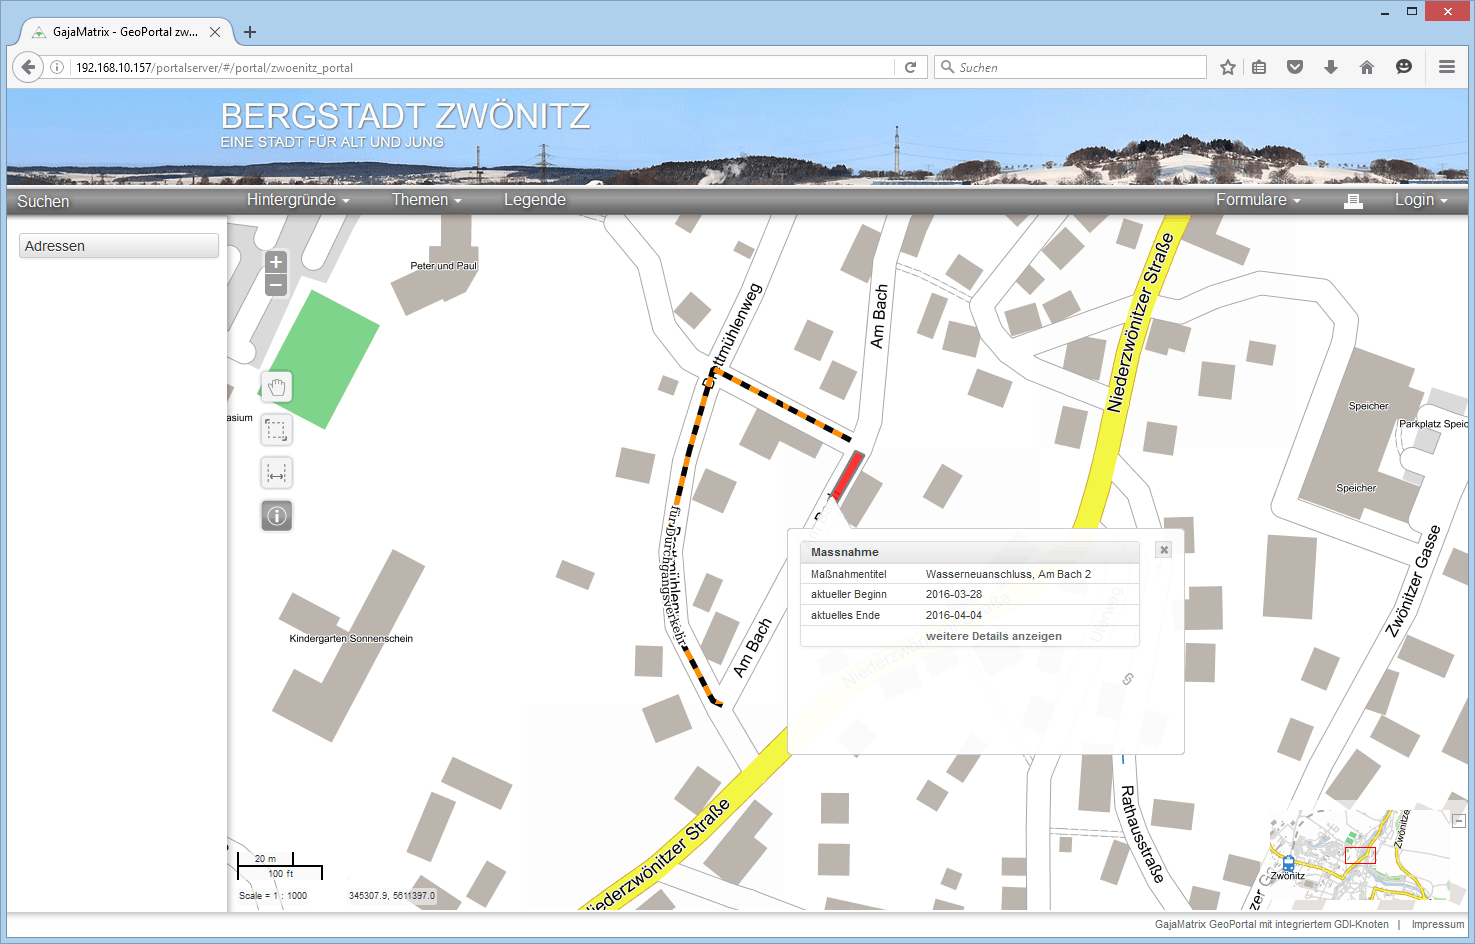Open the Impressum link
Image resolution: width=1475 pixels, height=944 pixels.
(x=1437, y=924)
